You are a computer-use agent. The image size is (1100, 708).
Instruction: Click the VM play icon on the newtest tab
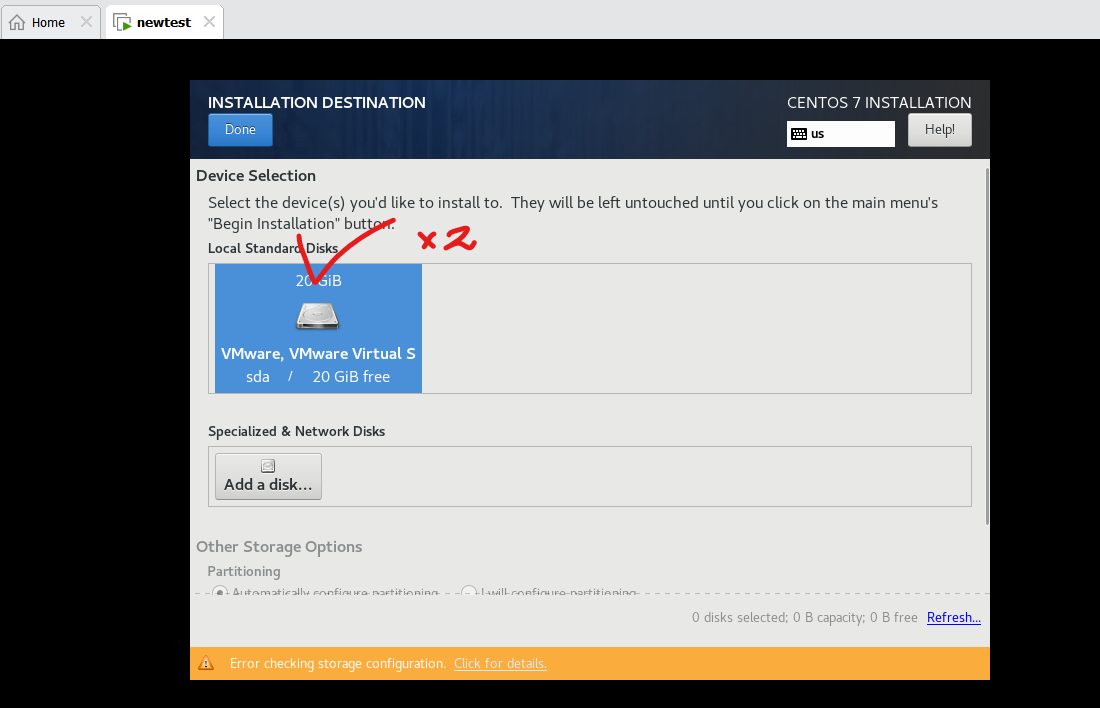pyautogui.click(x=122, y=22)
